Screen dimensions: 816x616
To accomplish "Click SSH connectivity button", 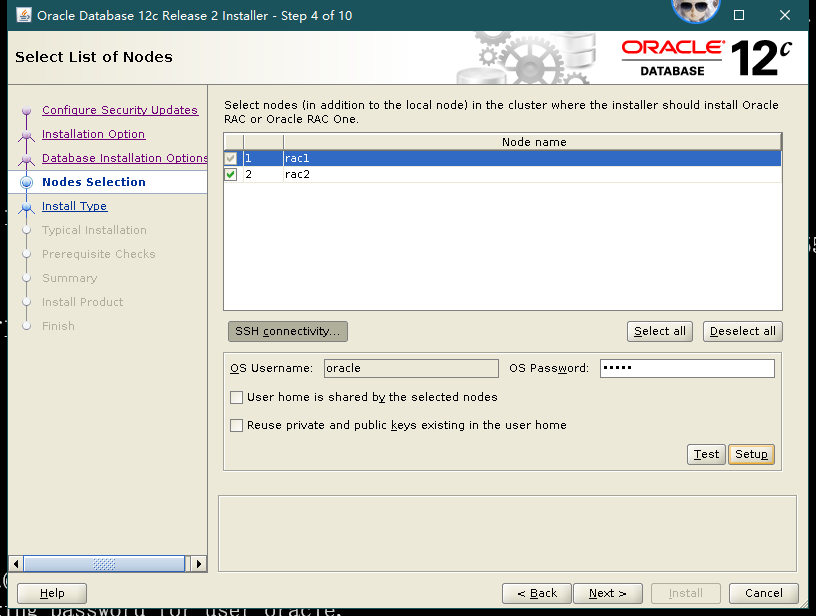I will click(288, 331).
